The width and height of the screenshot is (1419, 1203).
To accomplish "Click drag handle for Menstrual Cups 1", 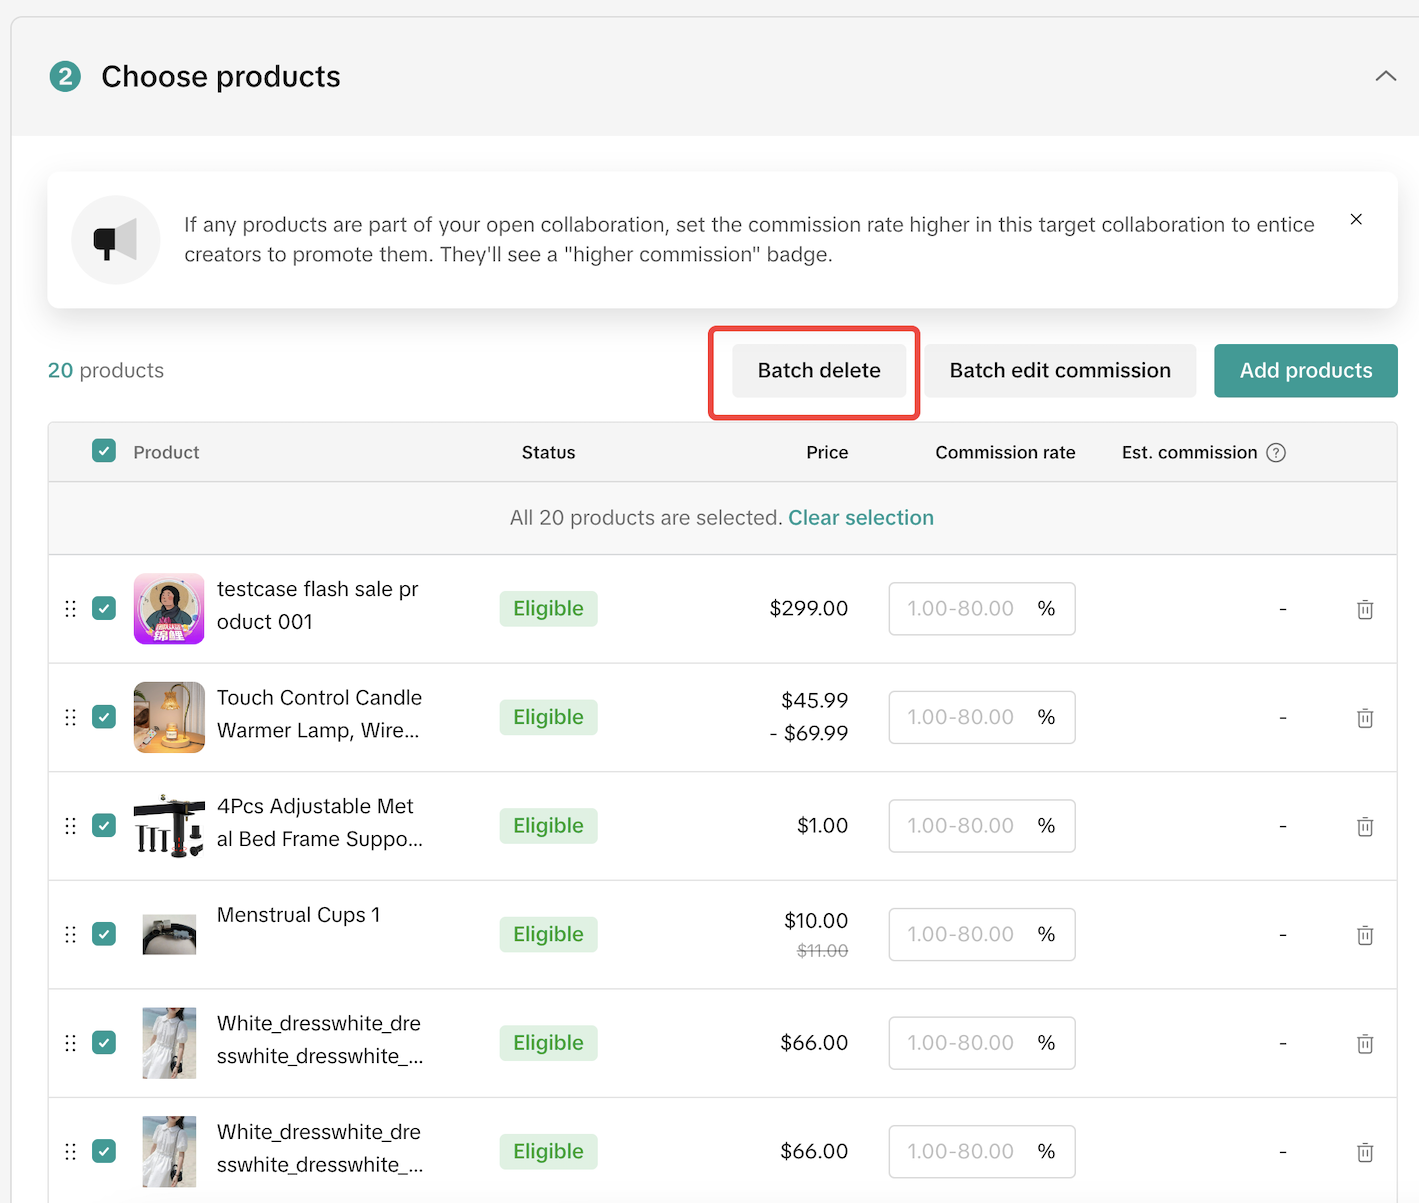I will pyautogui.click(x=70, y=935).
